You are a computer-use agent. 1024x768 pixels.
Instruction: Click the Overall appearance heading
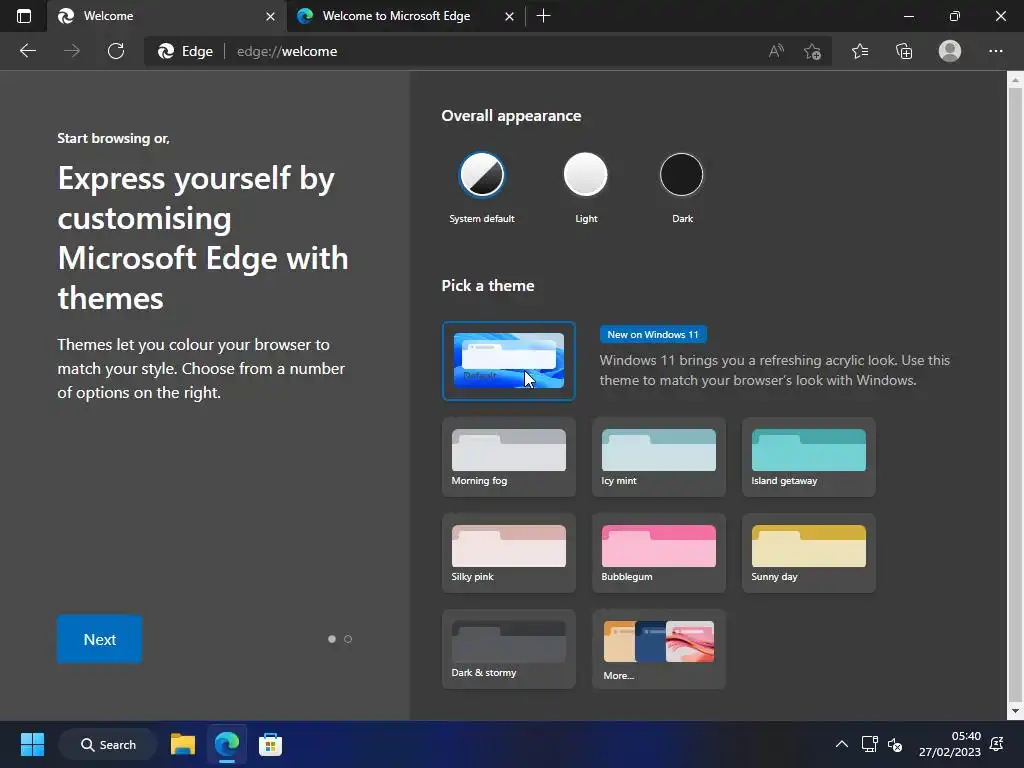511,116
